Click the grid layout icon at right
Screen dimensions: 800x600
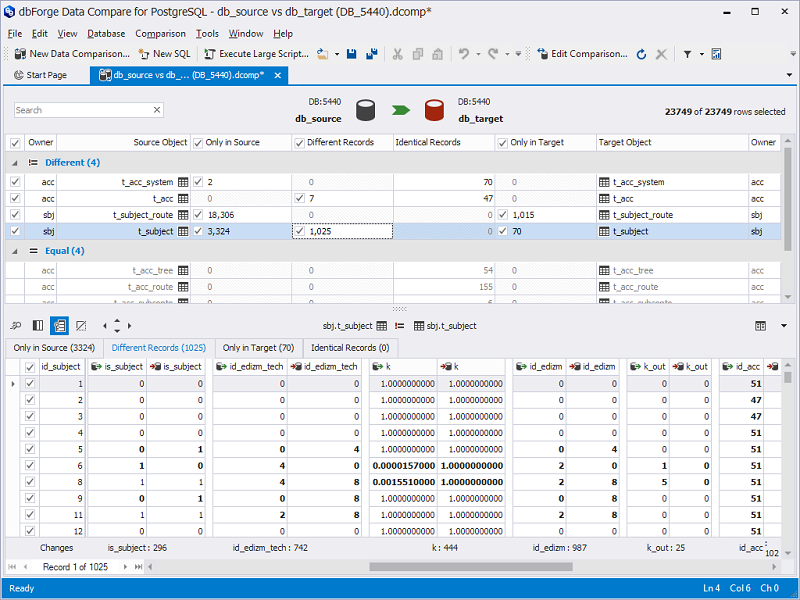[760, 326]
